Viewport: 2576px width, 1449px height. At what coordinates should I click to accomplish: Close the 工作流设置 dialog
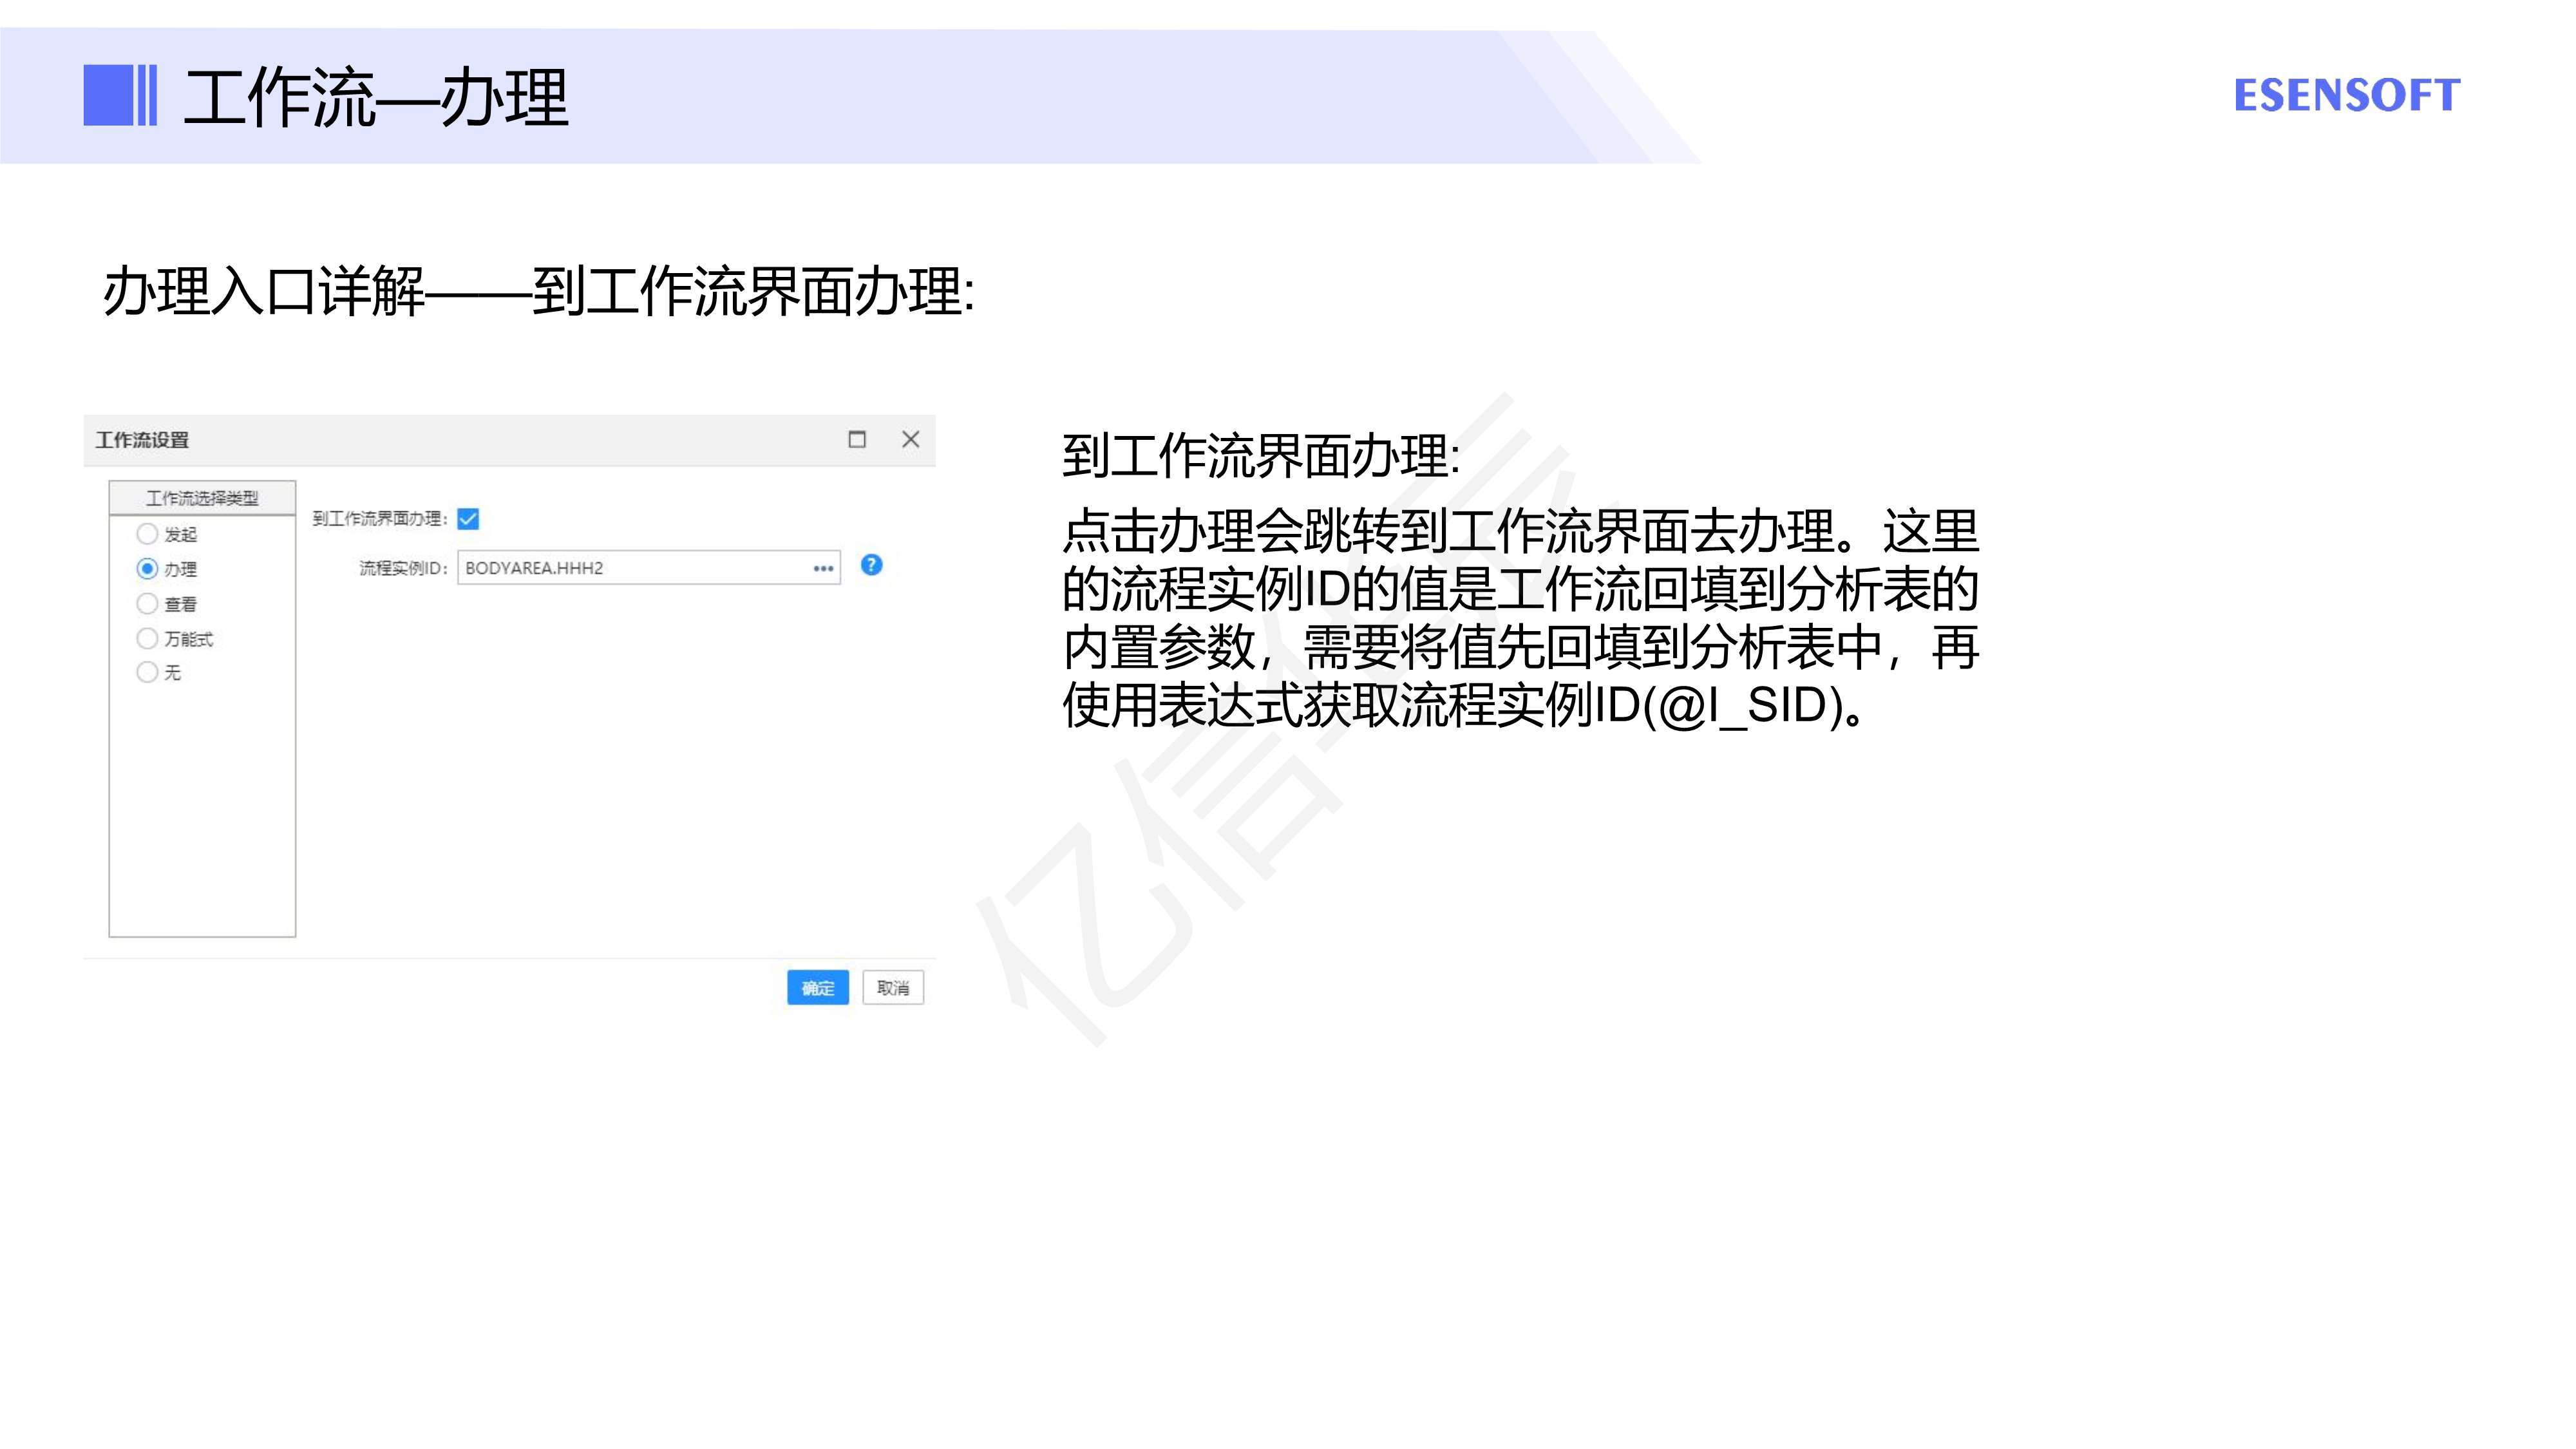tap(910, 439)
